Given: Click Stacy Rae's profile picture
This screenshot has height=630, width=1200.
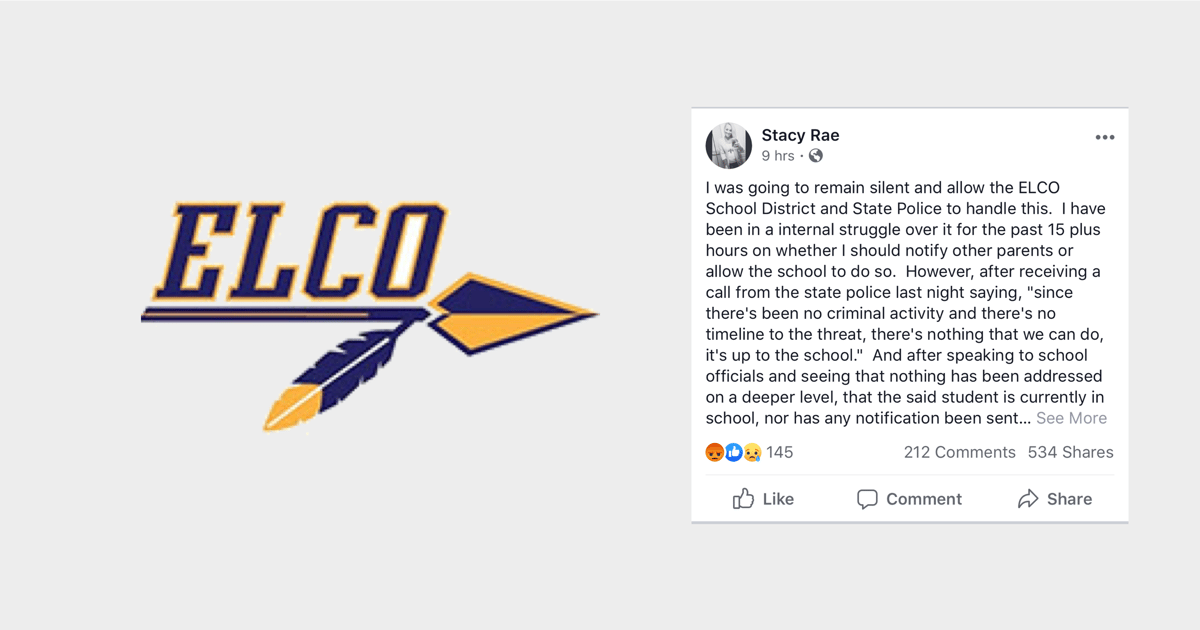Looking at the screenshot, I should click(729, 145).
